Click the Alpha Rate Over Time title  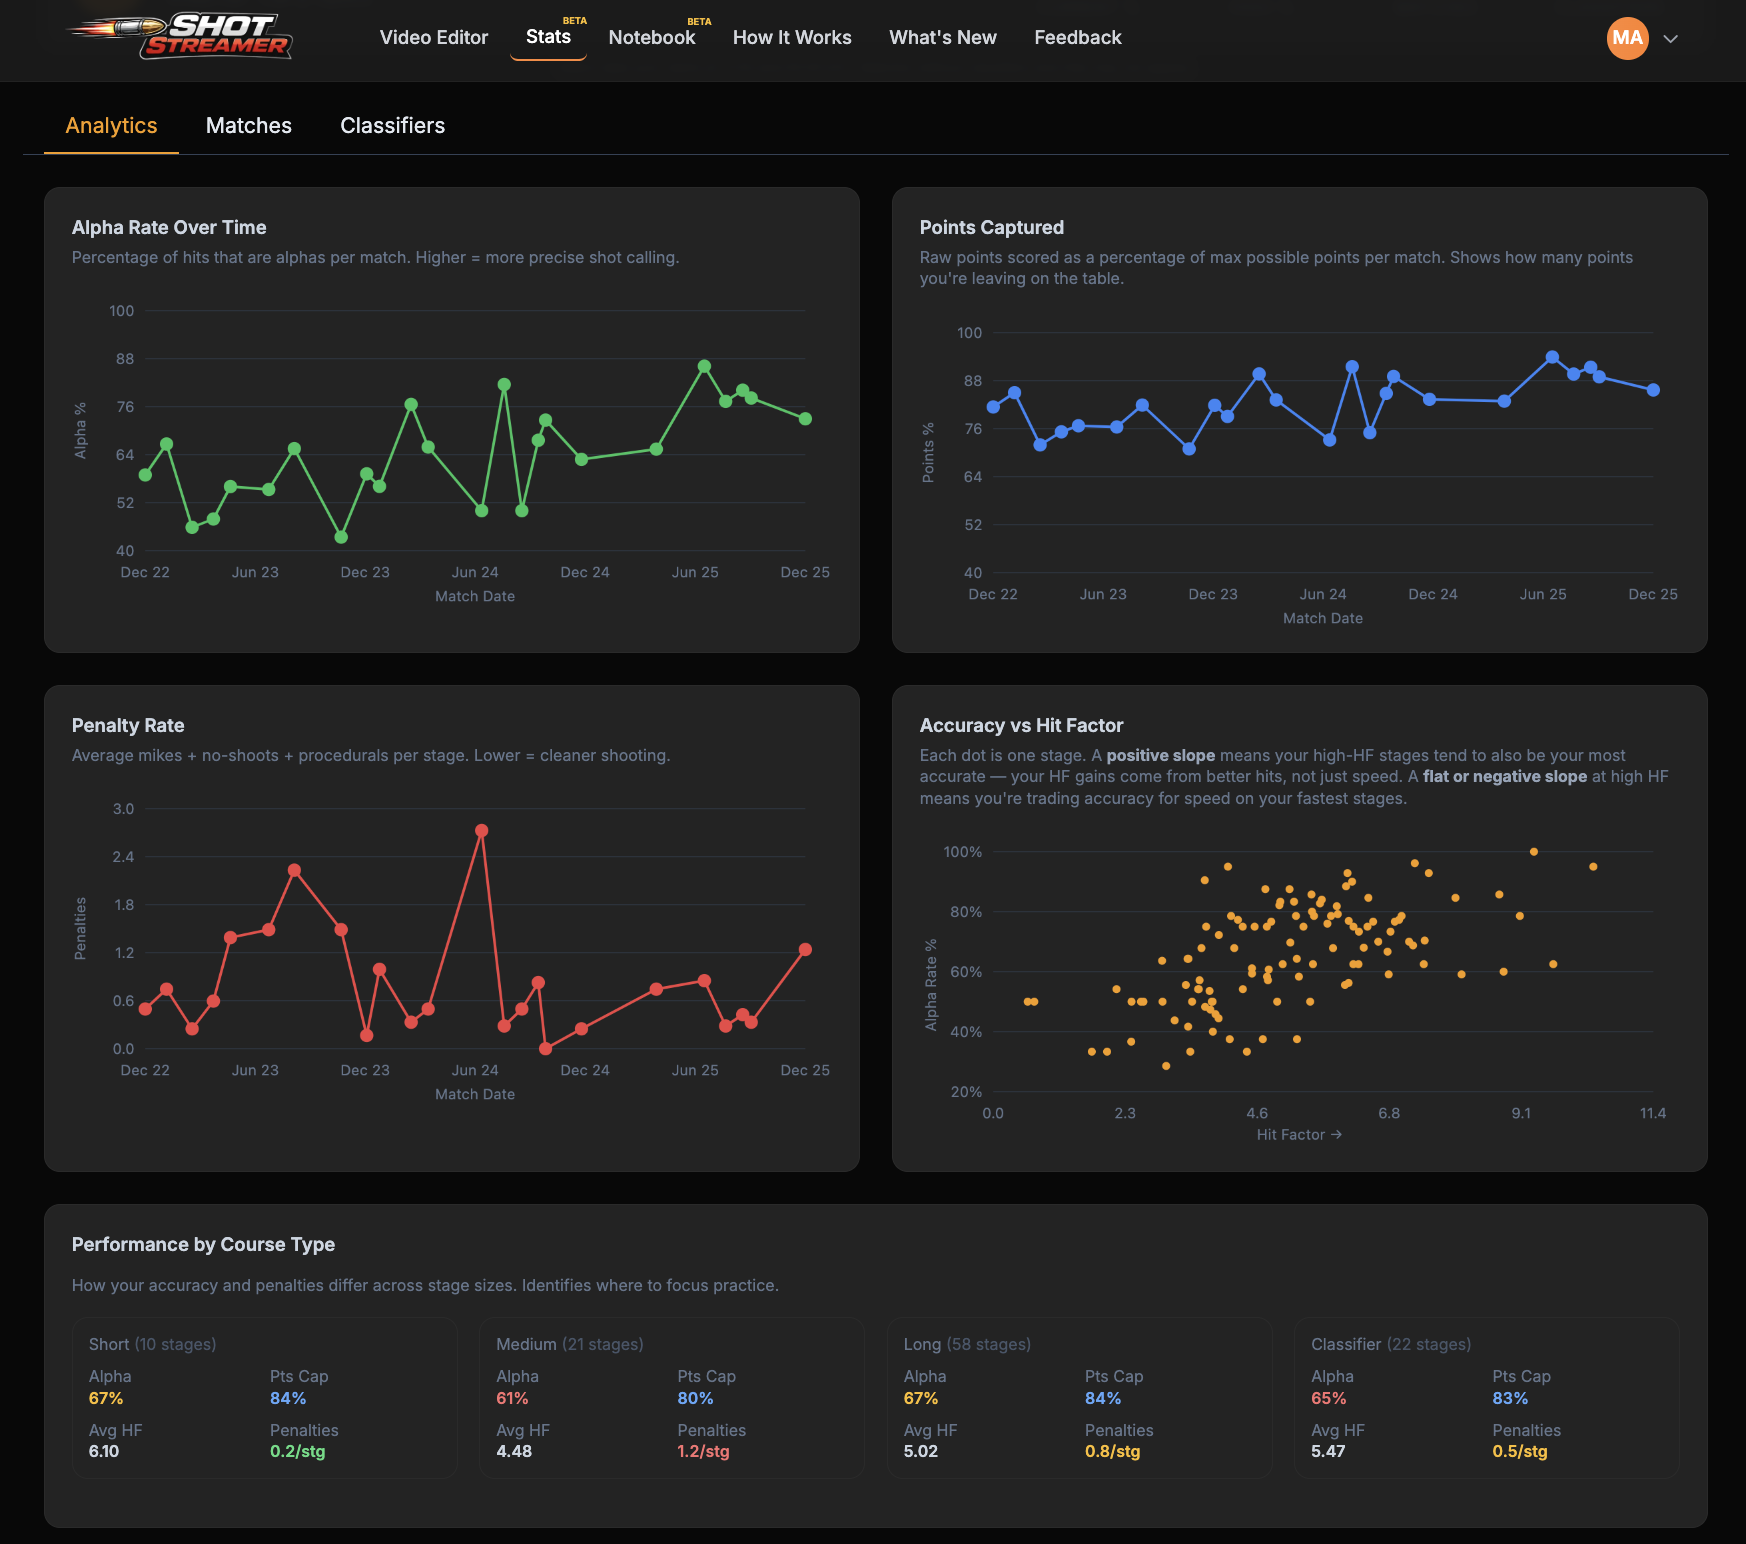point(169,227)
